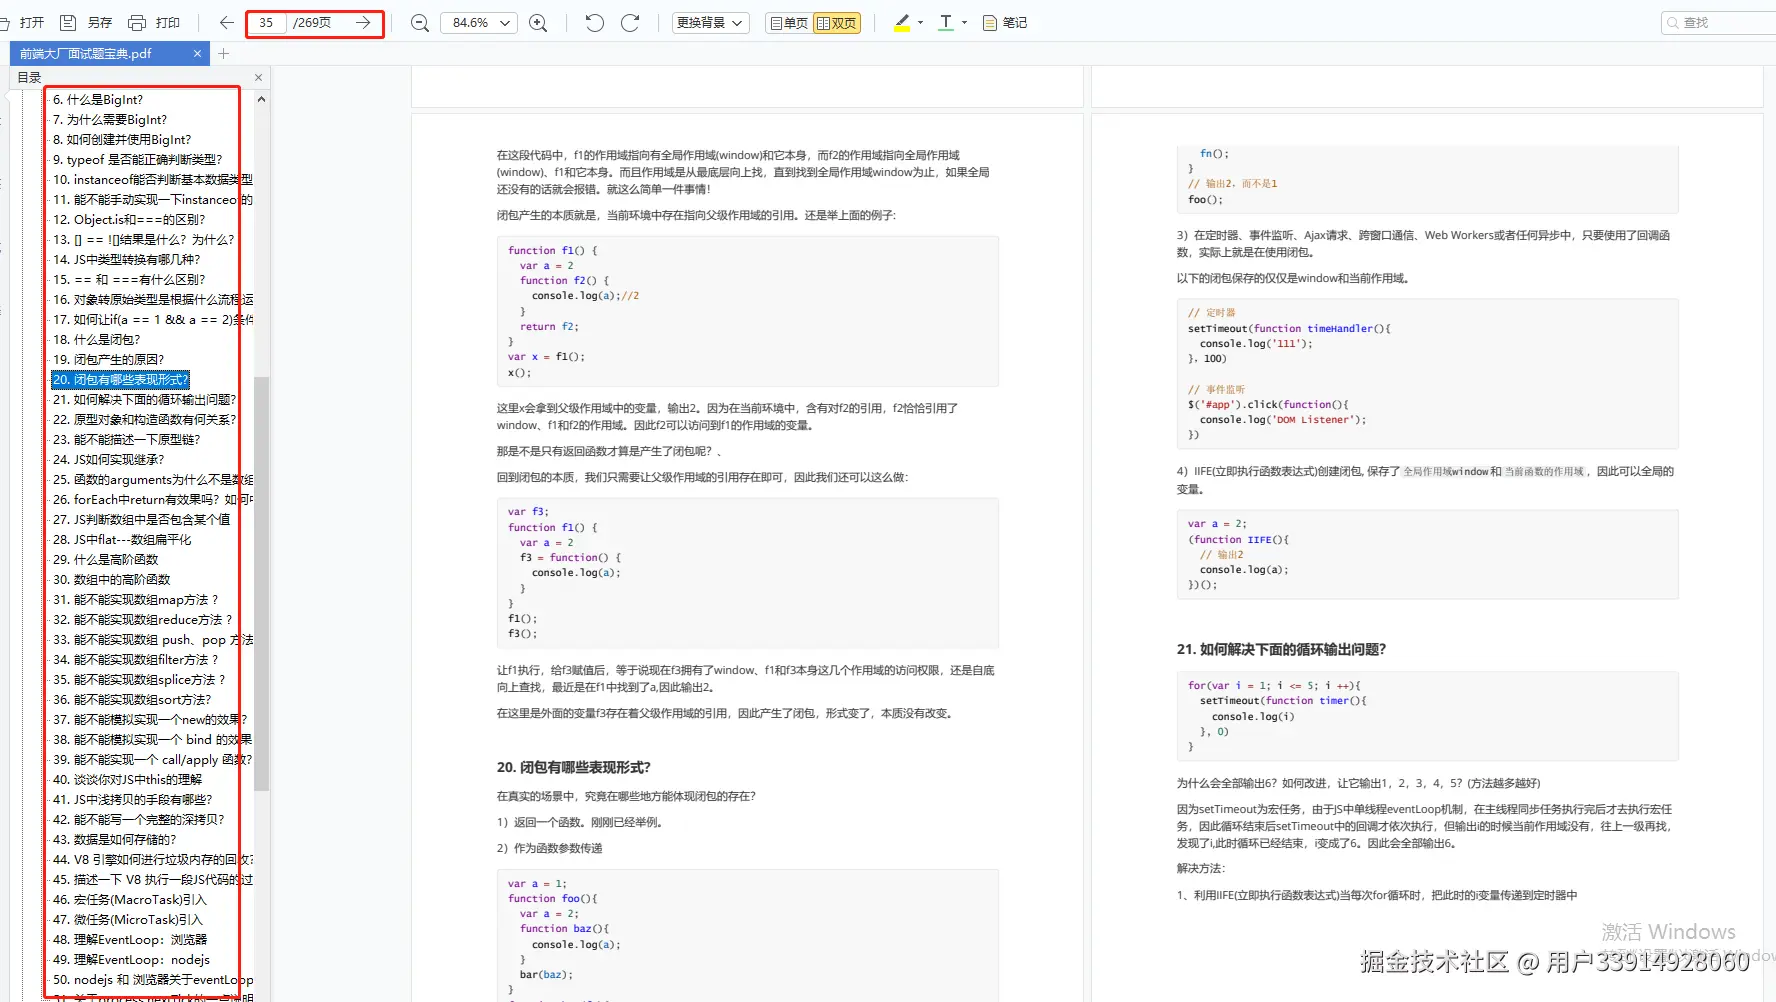Open the 84.6% zoom level dropdown
Viewport: 1776px width, 1002px height.
478,22
